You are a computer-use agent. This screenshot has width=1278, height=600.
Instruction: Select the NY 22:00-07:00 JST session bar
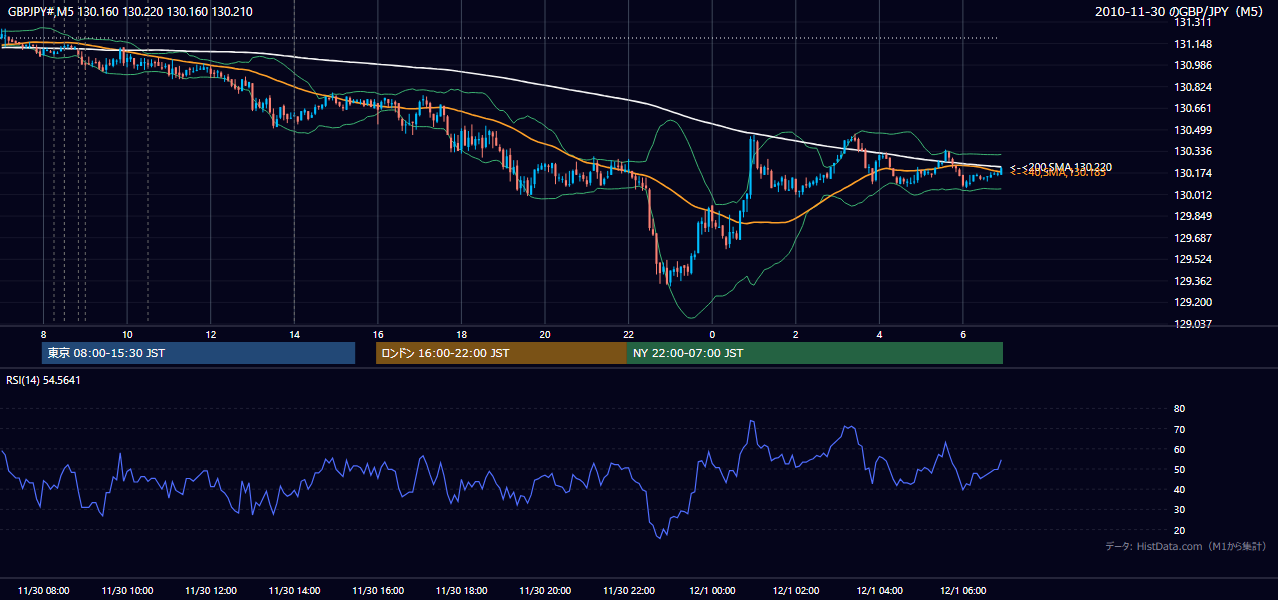[815, 353]
